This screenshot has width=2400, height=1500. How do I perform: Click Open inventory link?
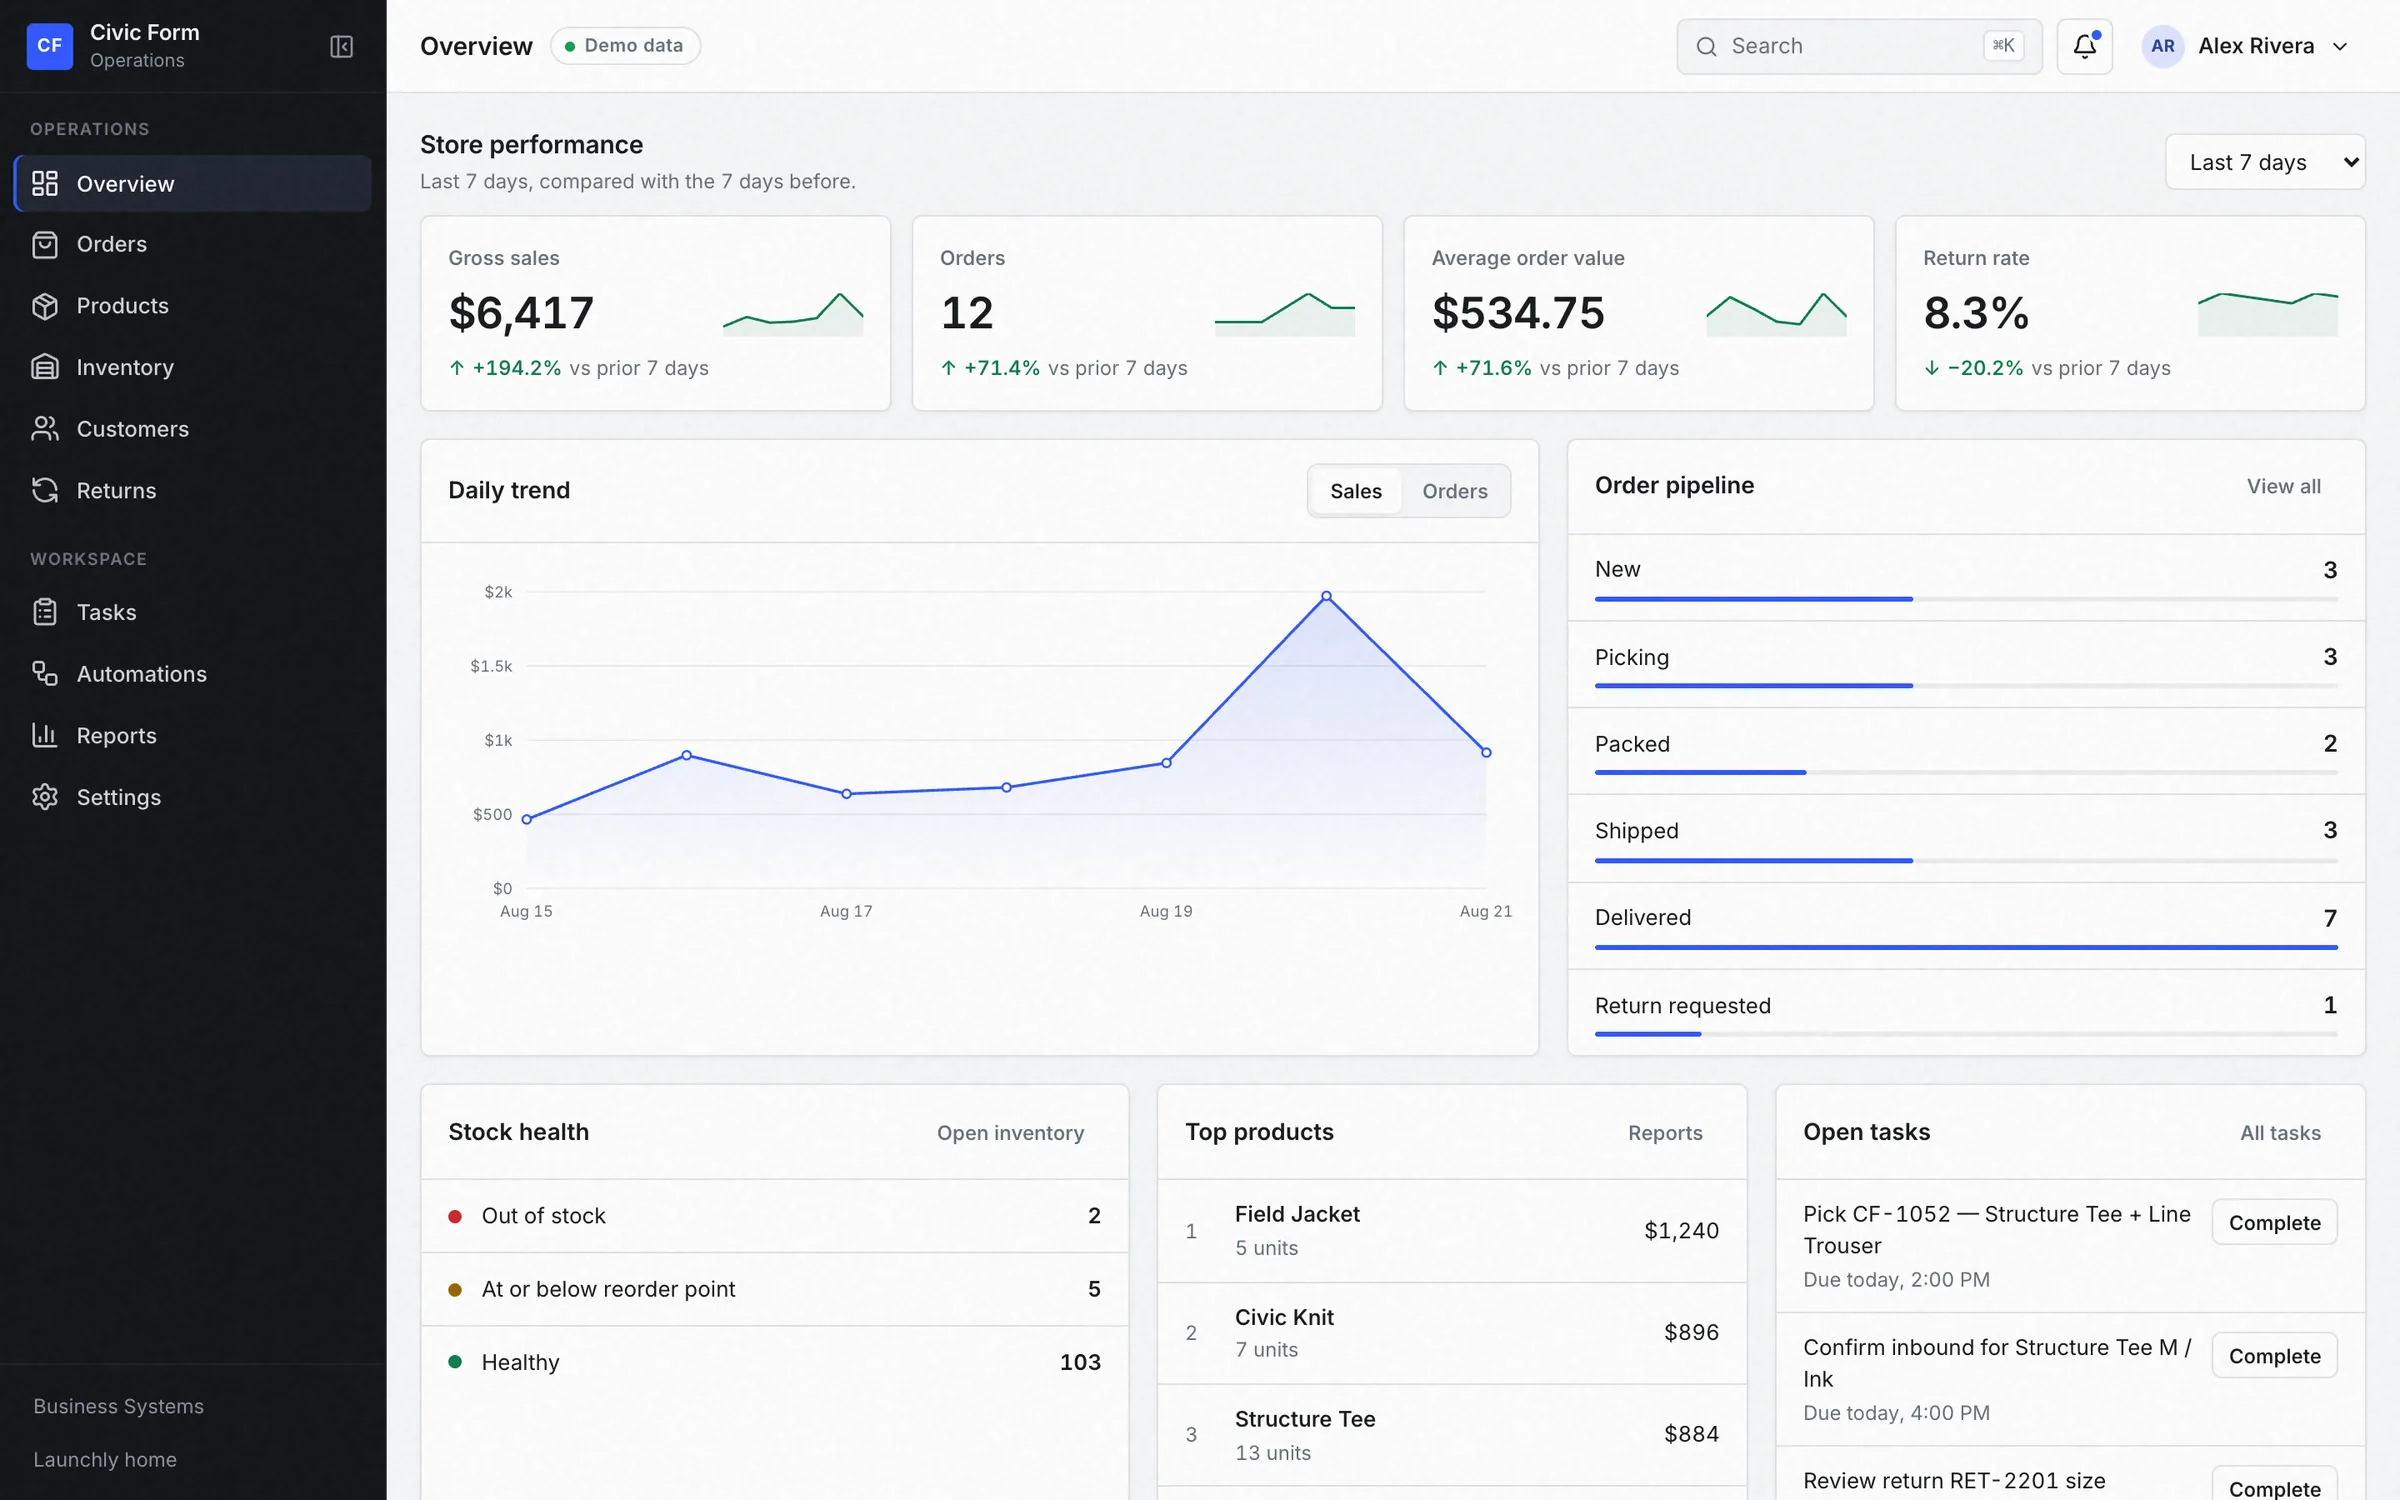tap(1010, 1133)
